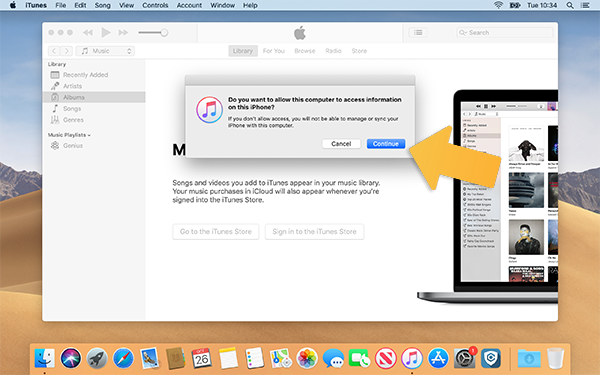Open the Mail stamp icon in Dock
The image size is (600, 375).
click(x=149, y=359)
